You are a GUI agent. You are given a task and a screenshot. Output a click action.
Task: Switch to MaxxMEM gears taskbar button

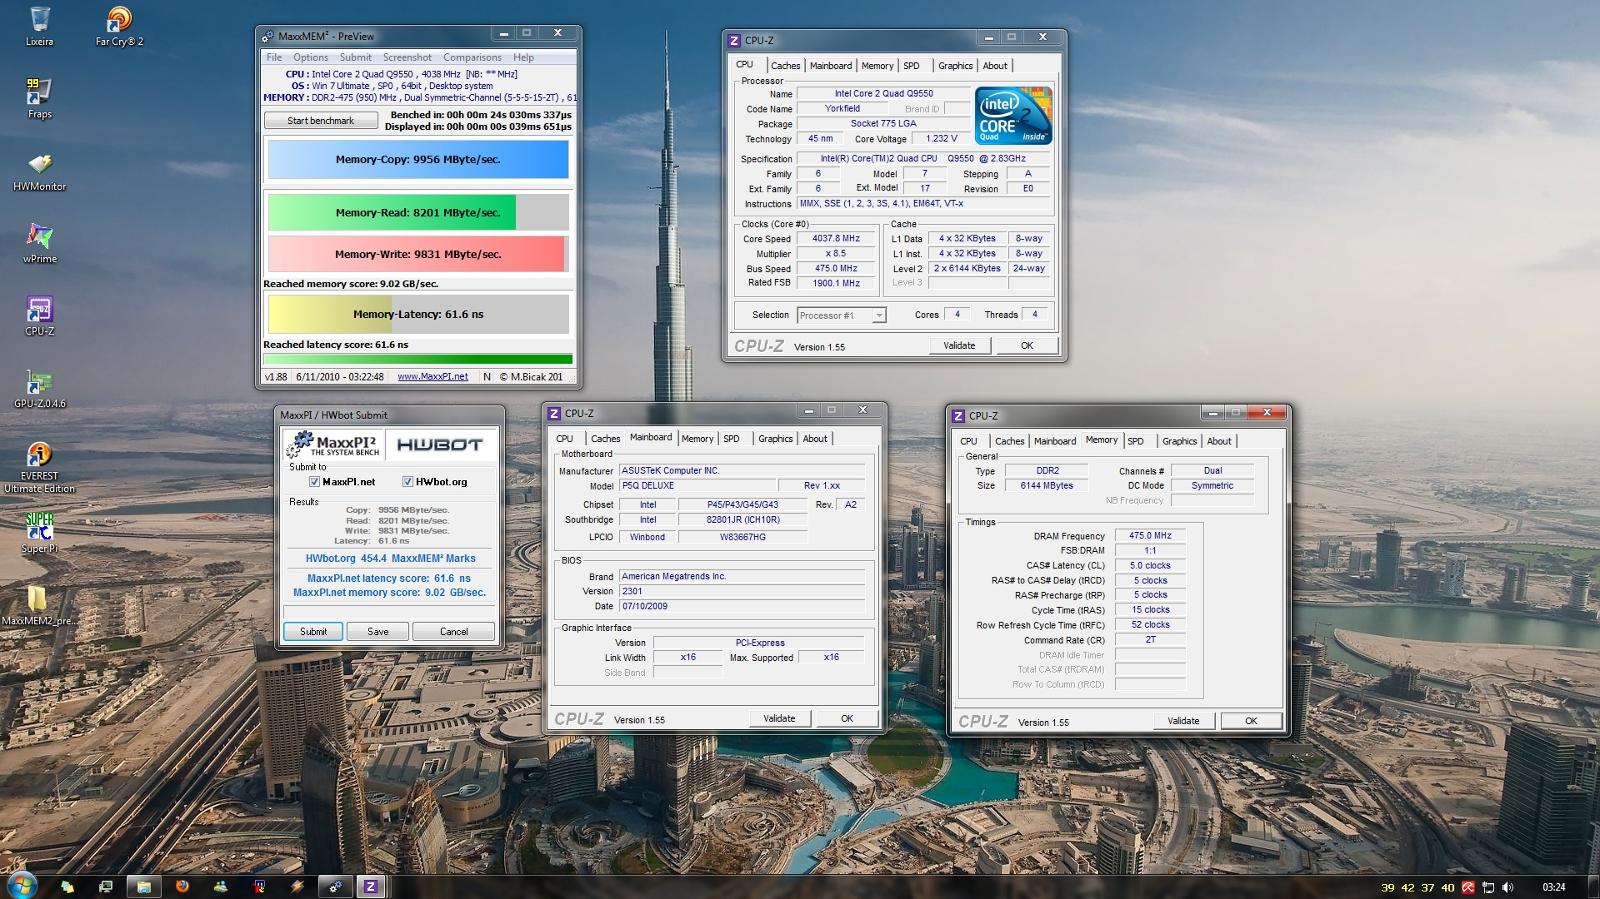[x=335, y=886]
